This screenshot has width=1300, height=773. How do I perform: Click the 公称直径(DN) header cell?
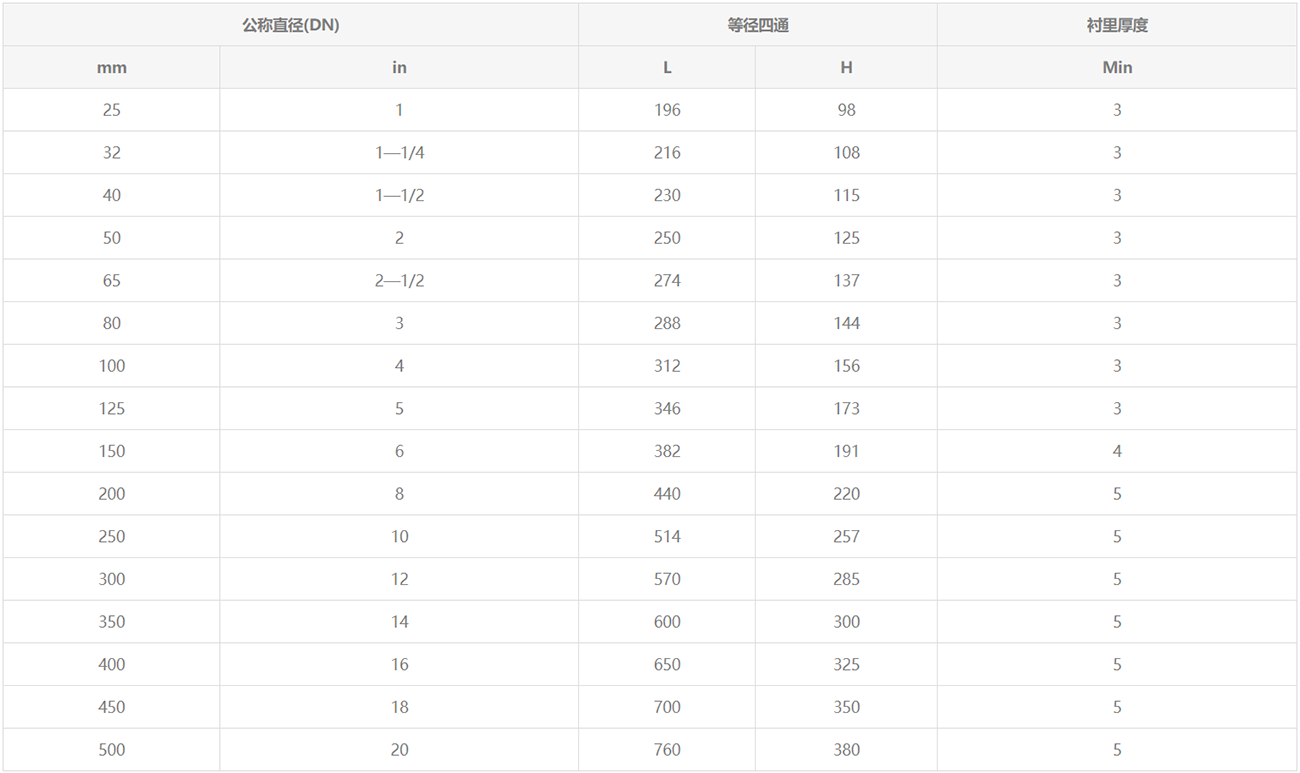290,25
